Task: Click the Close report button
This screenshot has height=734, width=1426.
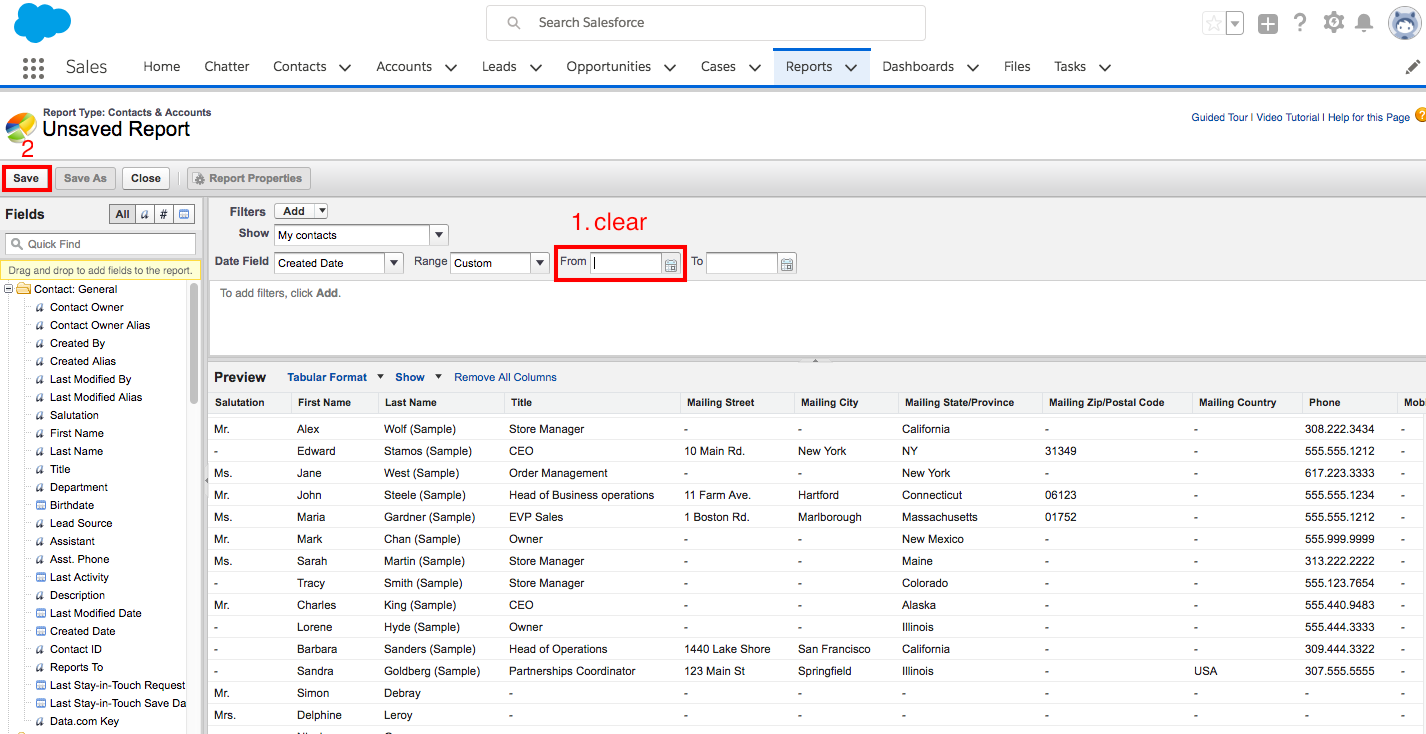Action: click(146, 178)
